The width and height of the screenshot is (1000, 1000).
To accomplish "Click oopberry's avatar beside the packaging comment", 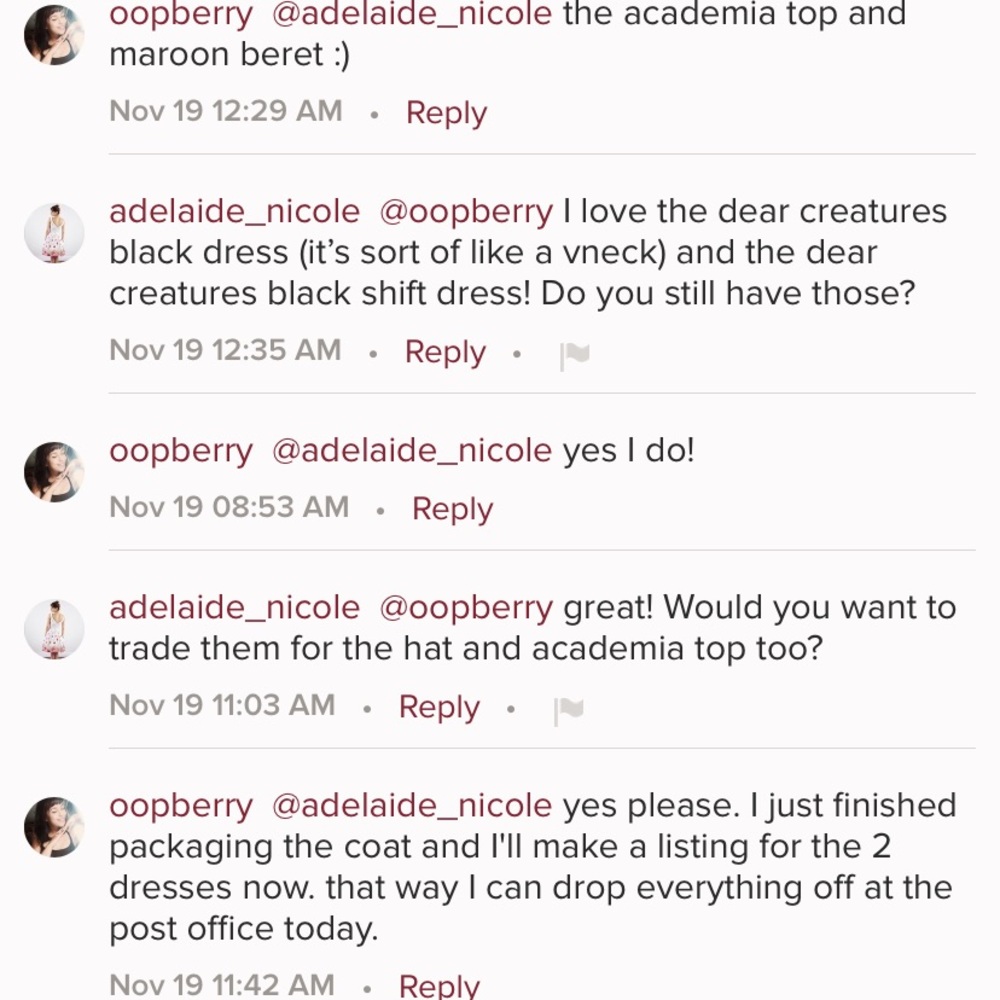I will point(54,826).
